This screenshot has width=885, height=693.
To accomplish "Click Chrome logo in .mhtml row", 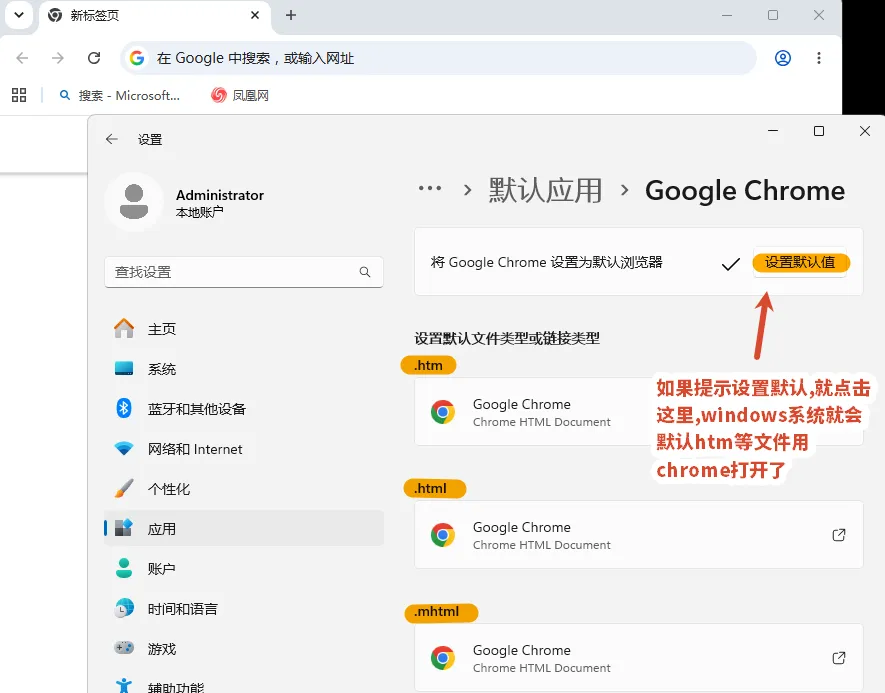I will coord(443,657).
